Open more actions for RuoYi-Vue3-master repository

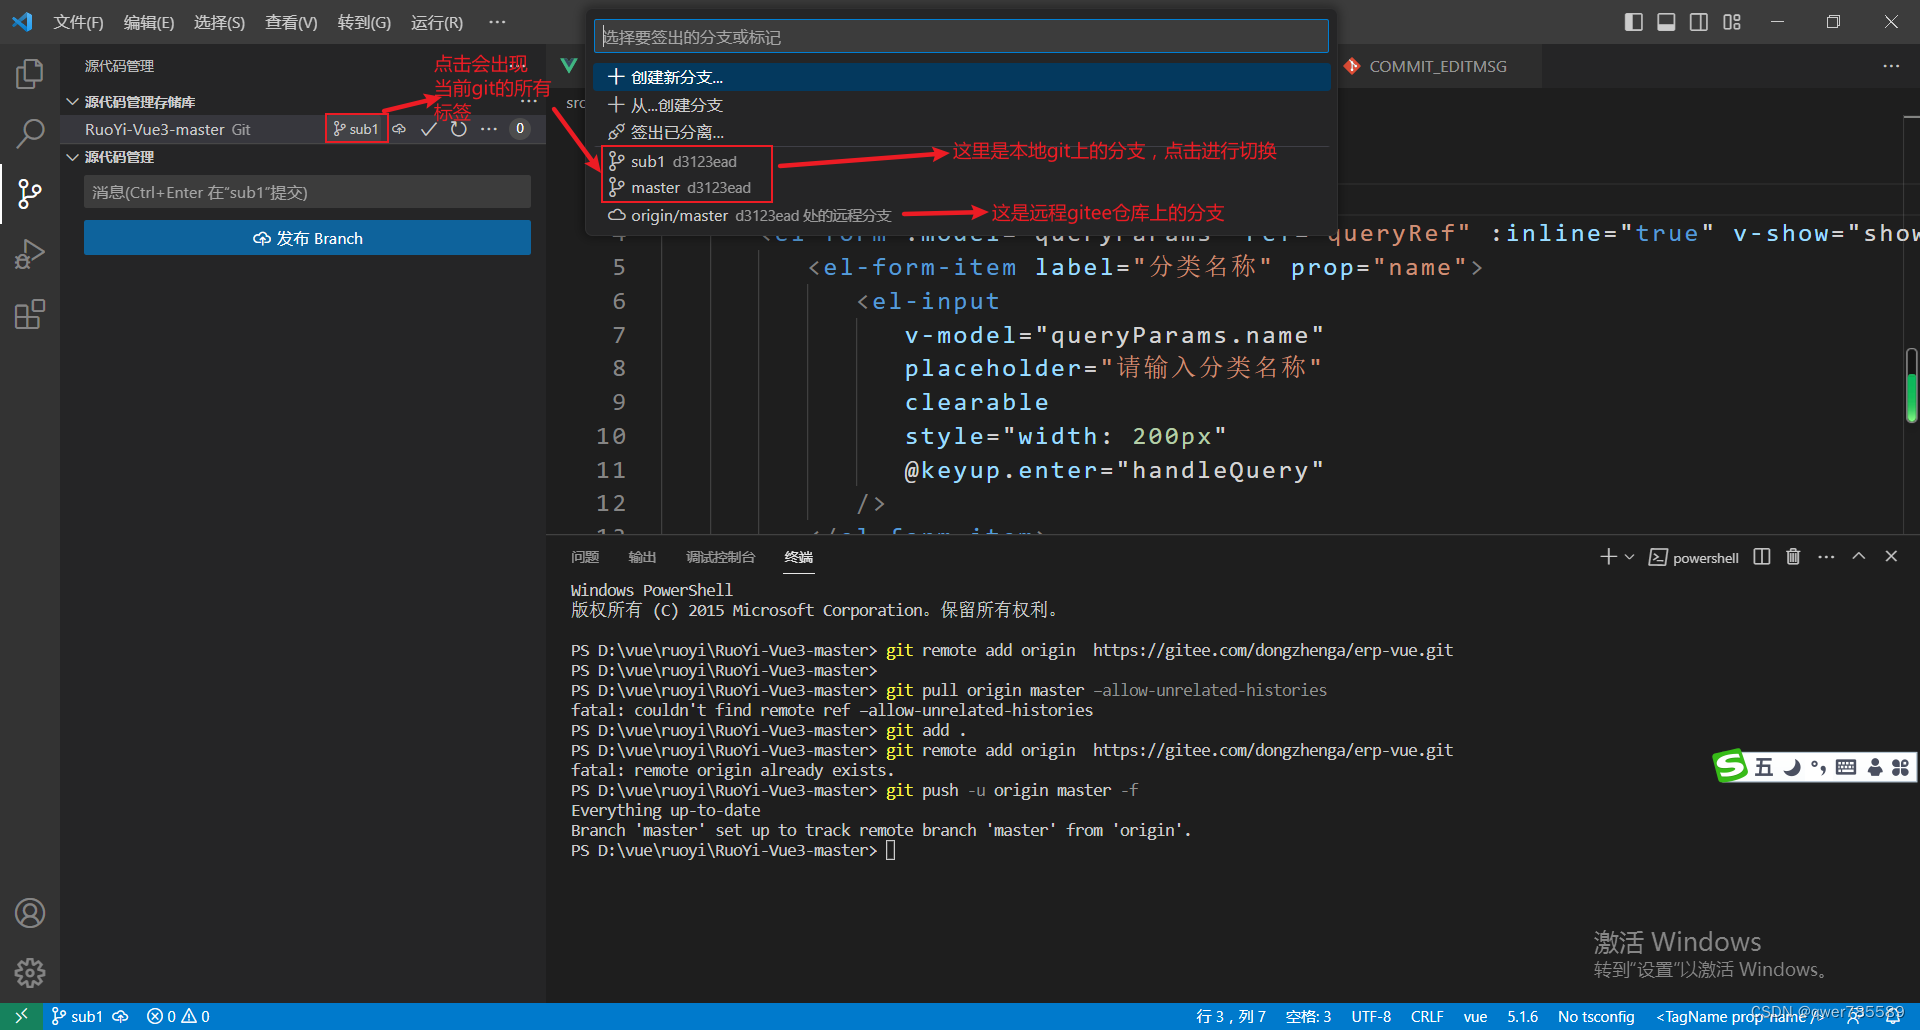tap(488, 129)
